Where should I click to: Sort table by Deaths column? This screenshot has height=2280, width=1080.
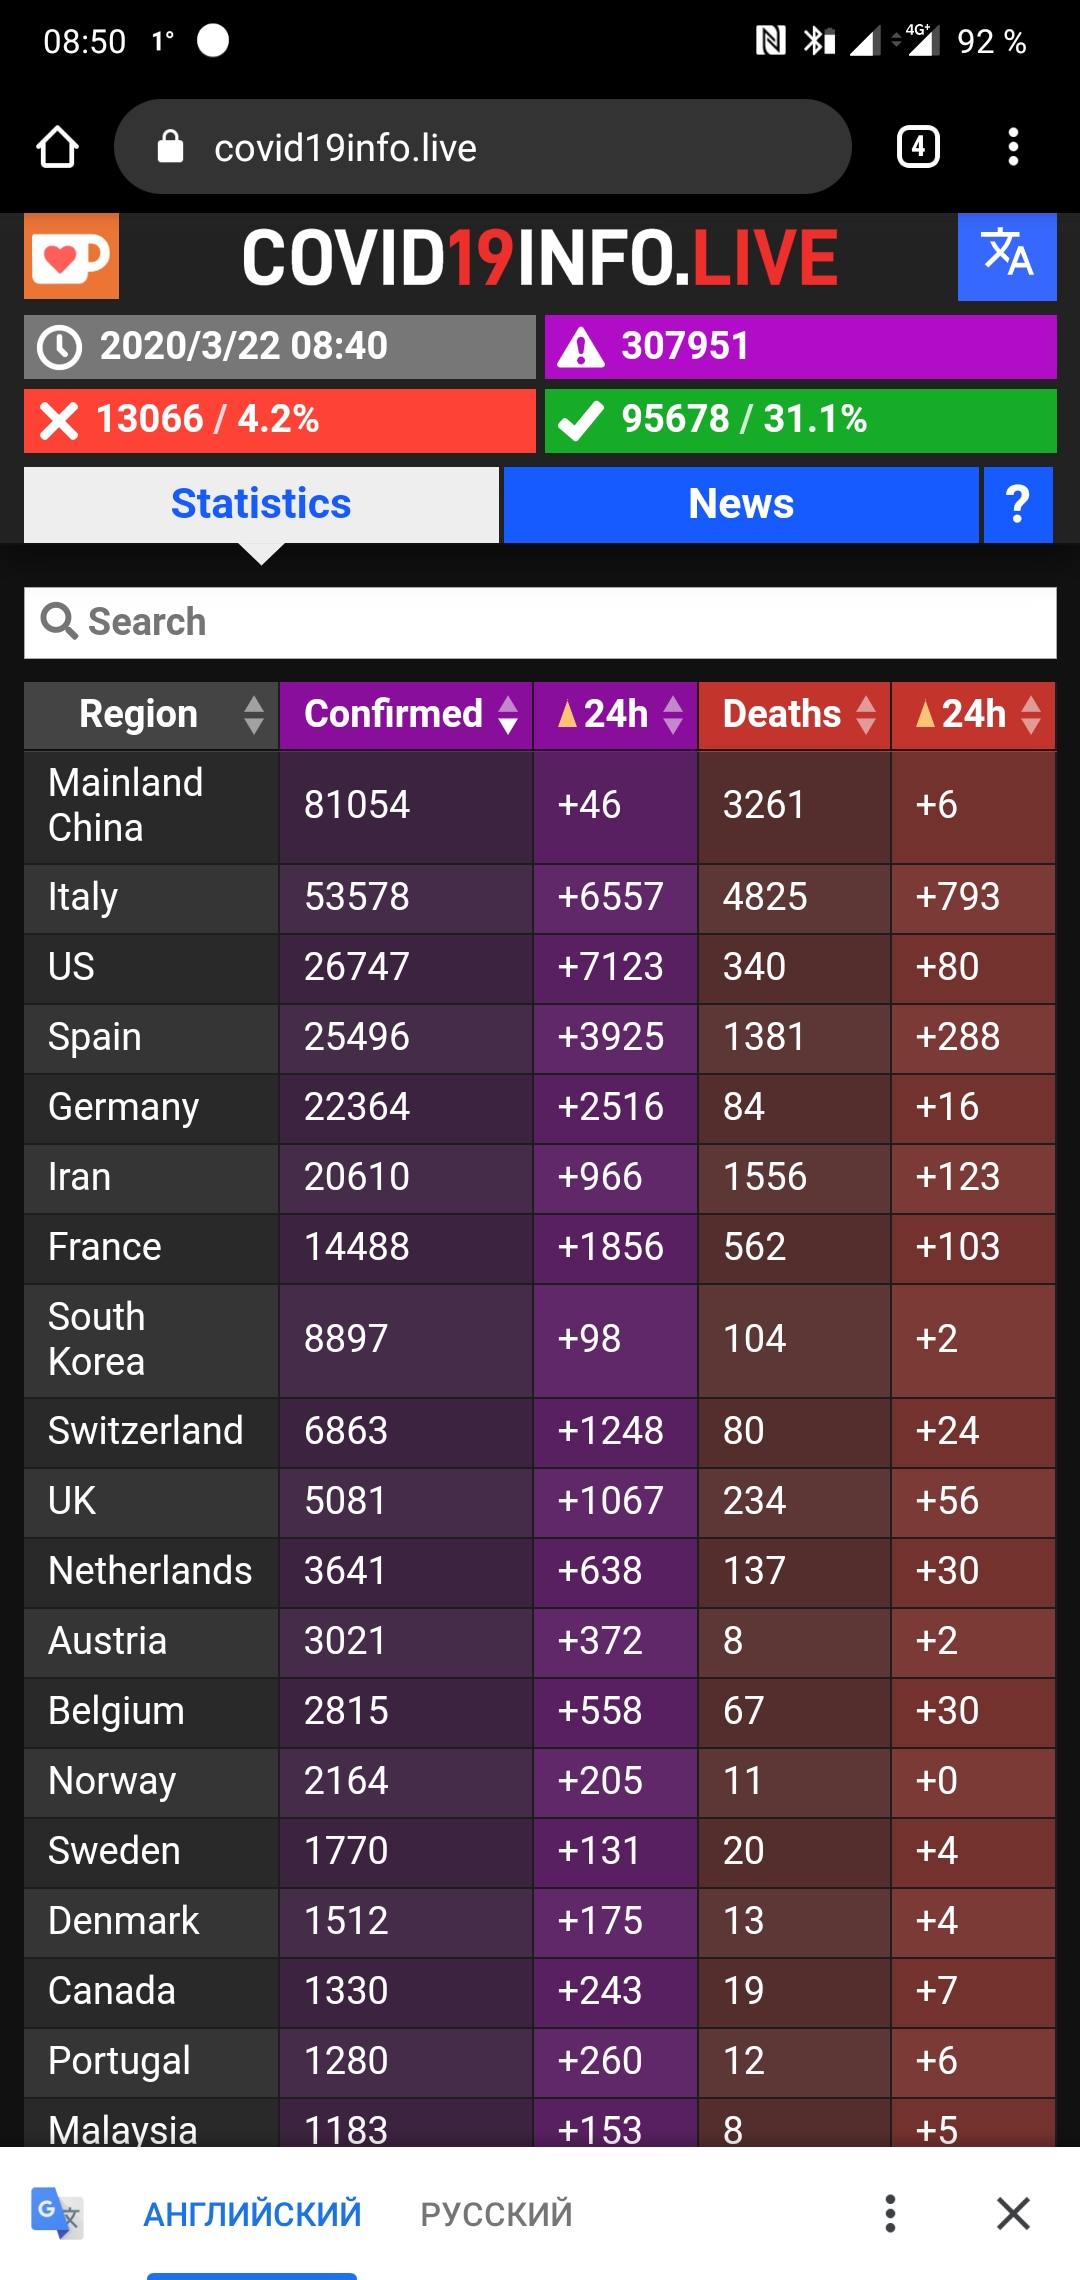(x=794, y=715)
